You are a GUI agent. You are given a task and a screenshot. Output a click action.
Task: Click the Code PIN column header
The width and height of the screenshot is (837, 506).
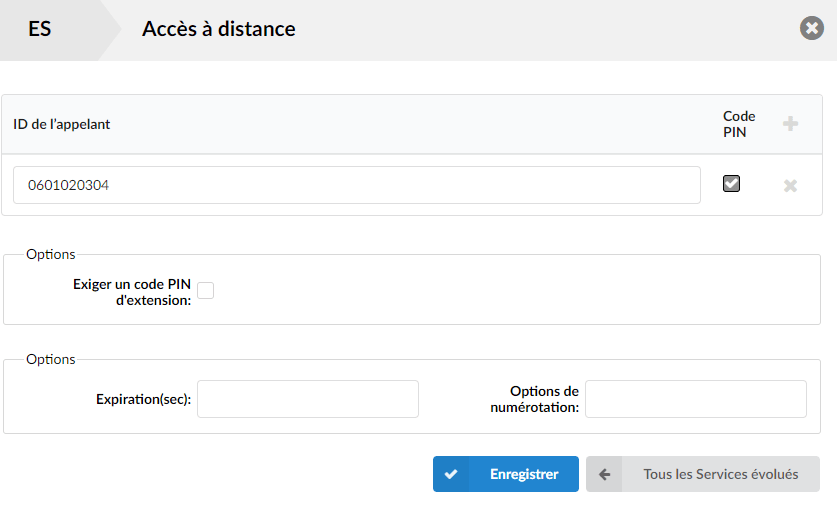point(739,124)
